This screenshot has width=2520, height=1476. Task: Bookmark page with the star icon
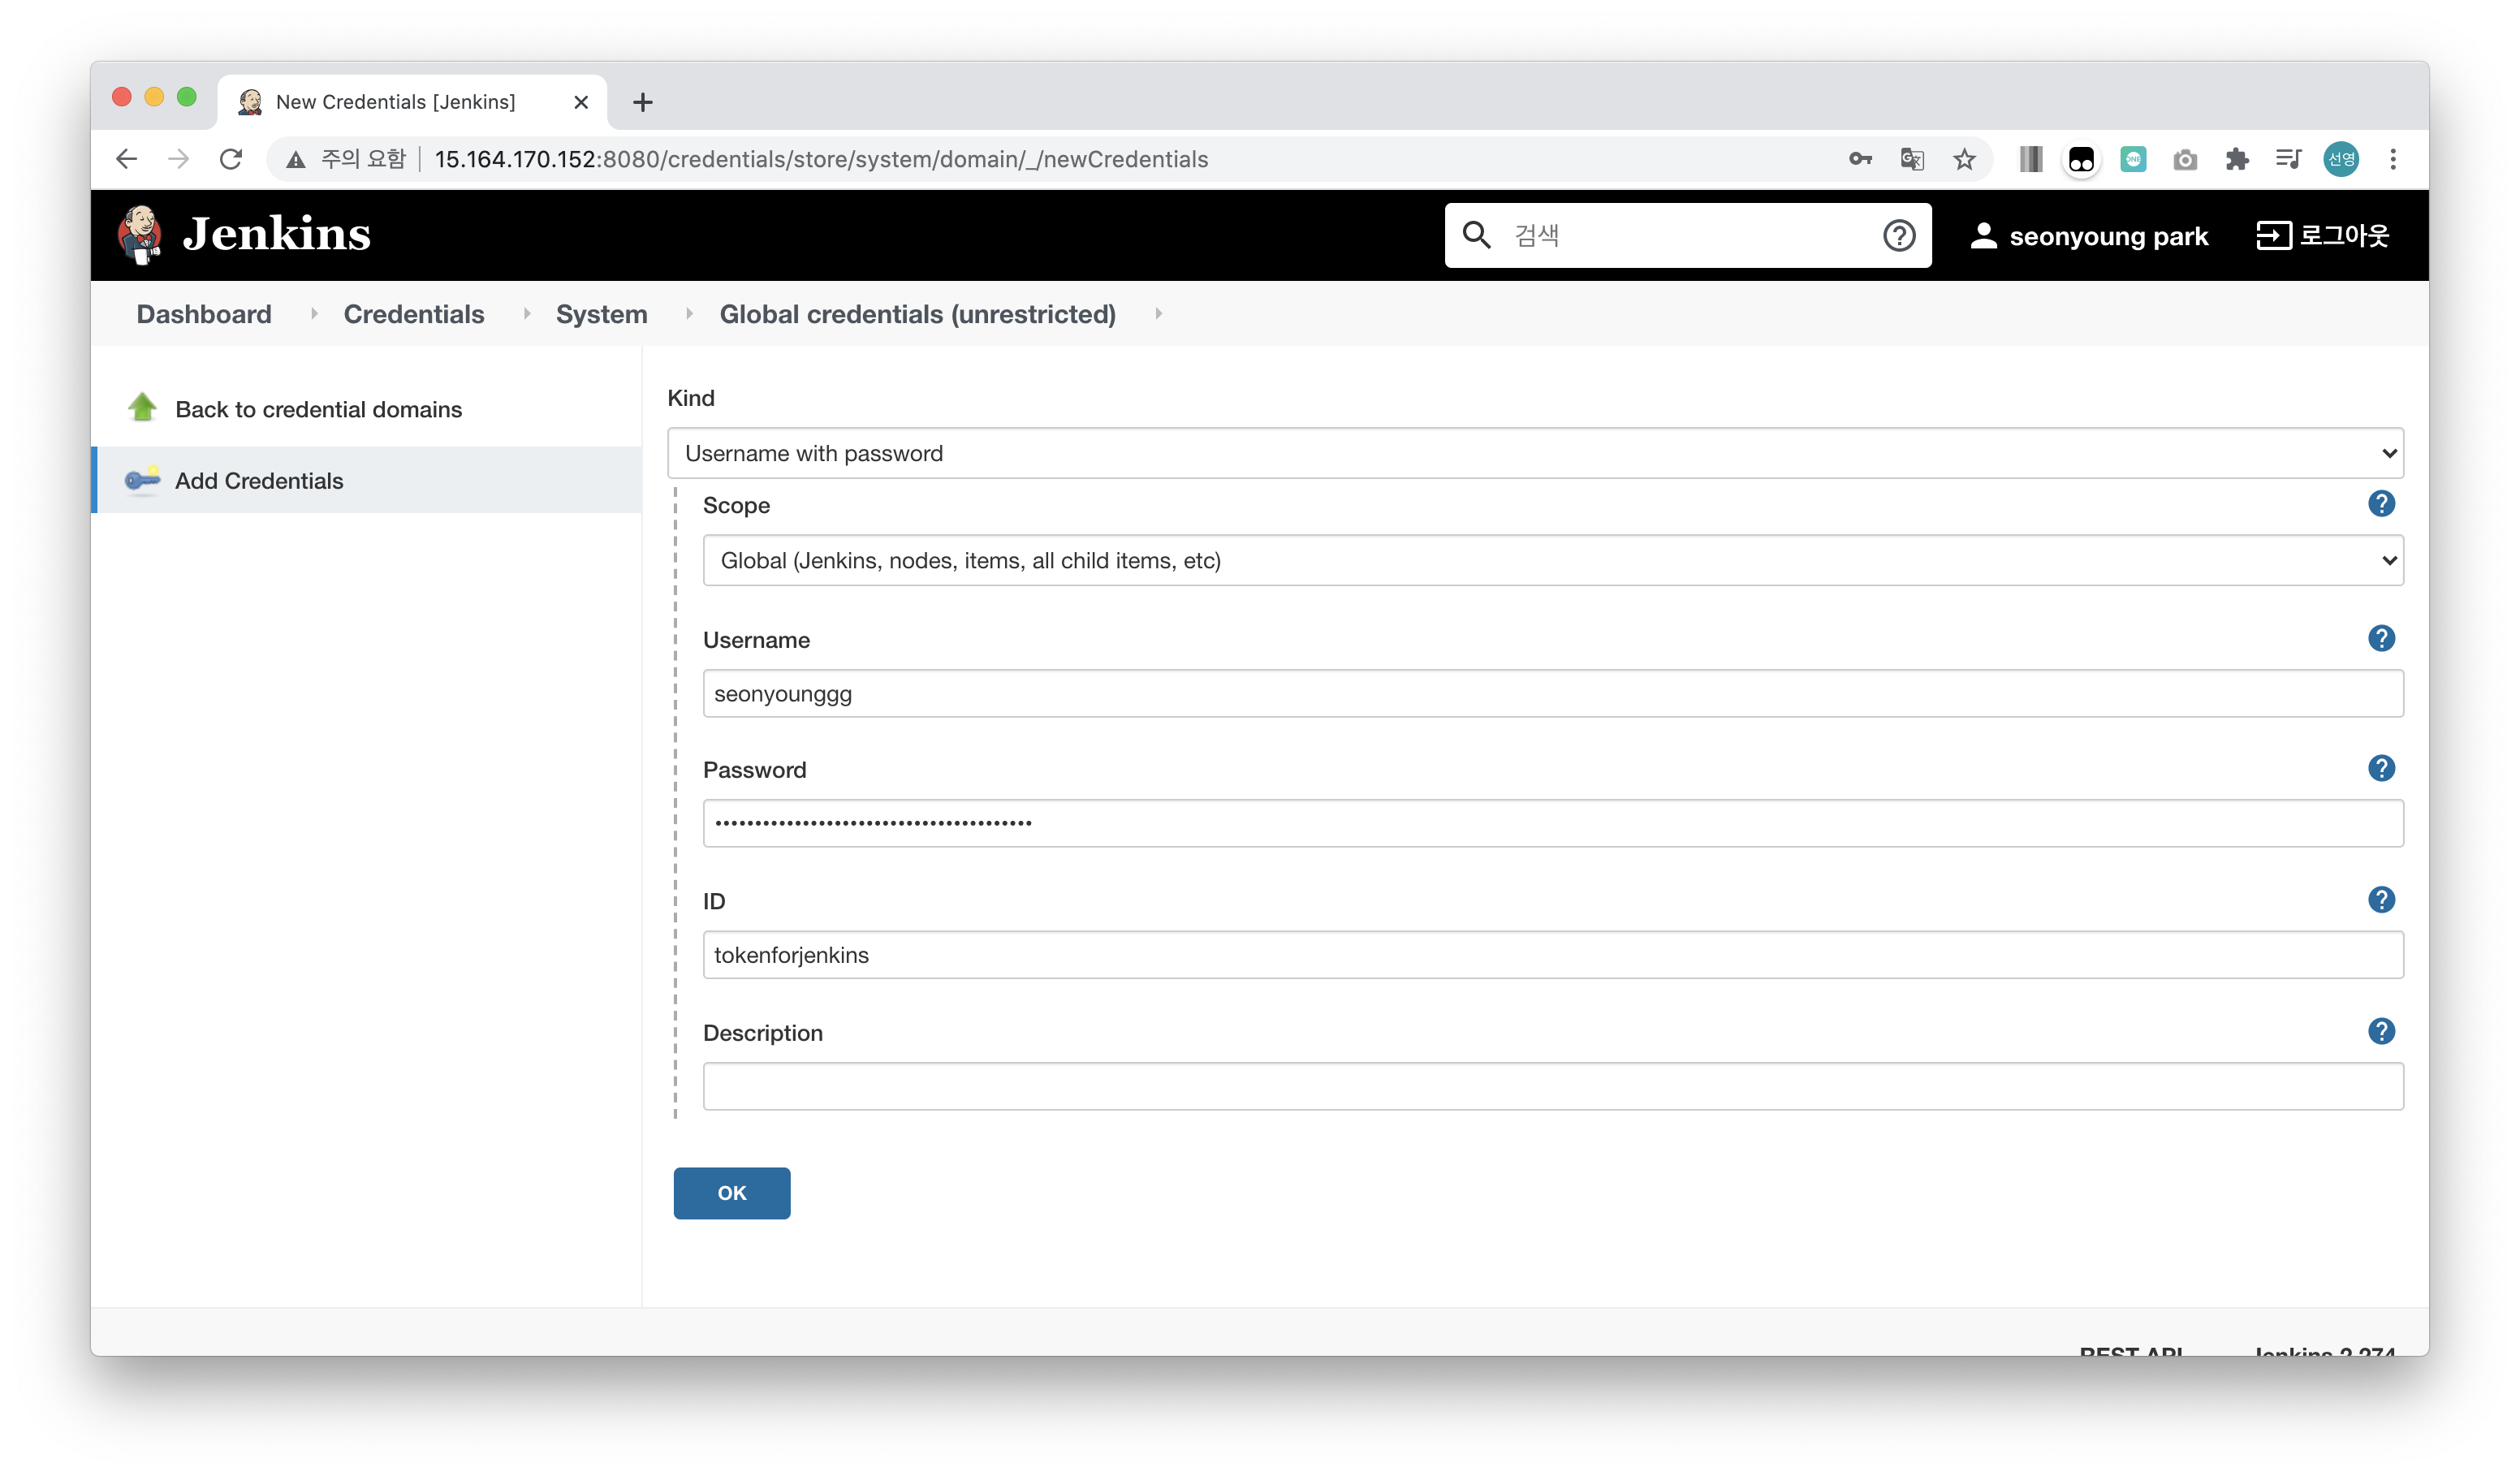pyautogui.click(x=1964, y=159)
